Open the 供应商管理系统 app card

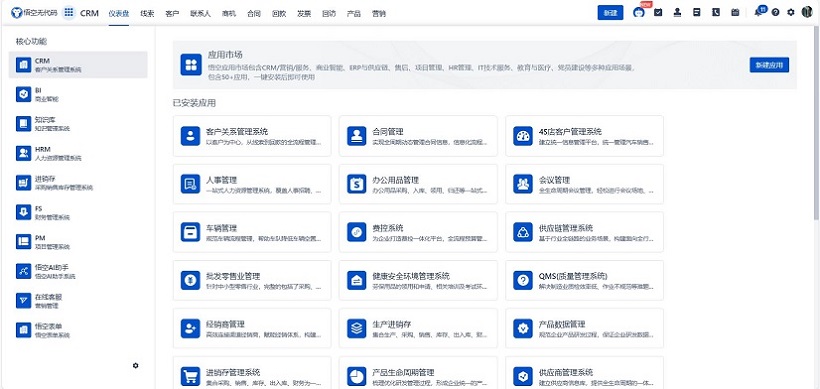[585, 373]
